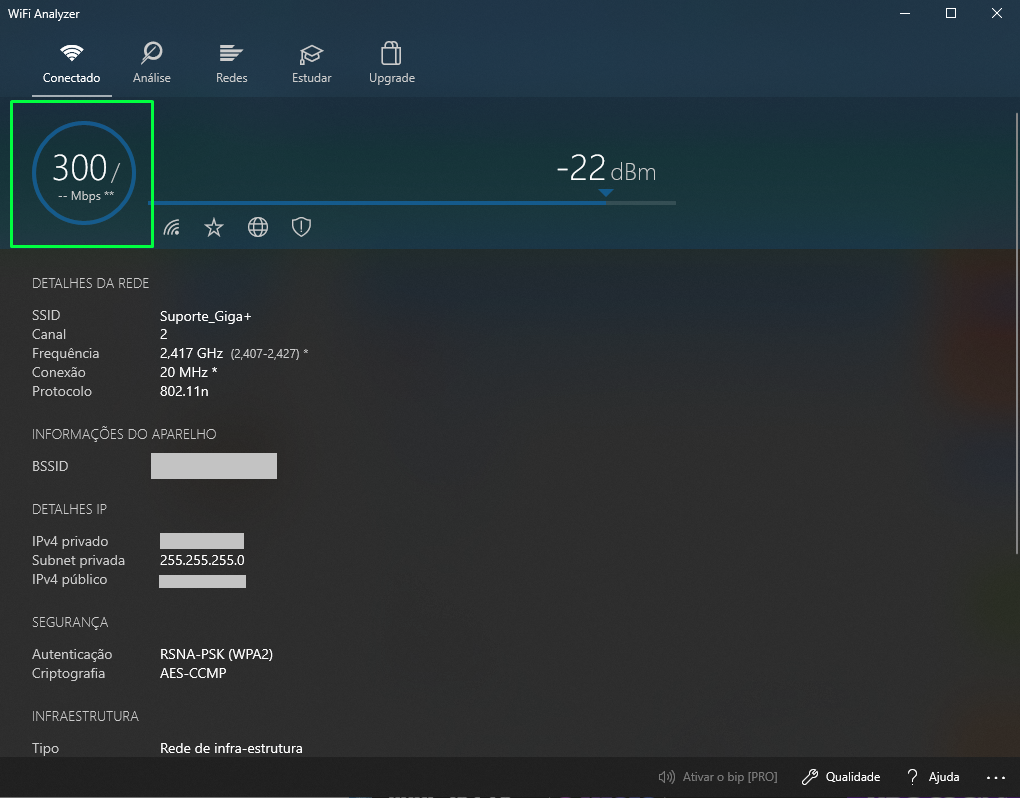This screenshot has width=1020, height=798.
Task: Open the Estudar graduation cap tab
Action: [311, 63]
